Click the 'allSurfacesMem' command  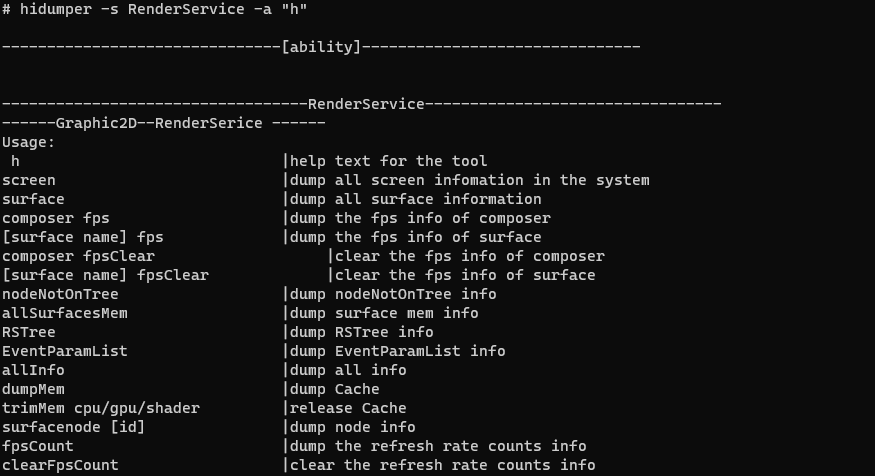coord(65,313)
